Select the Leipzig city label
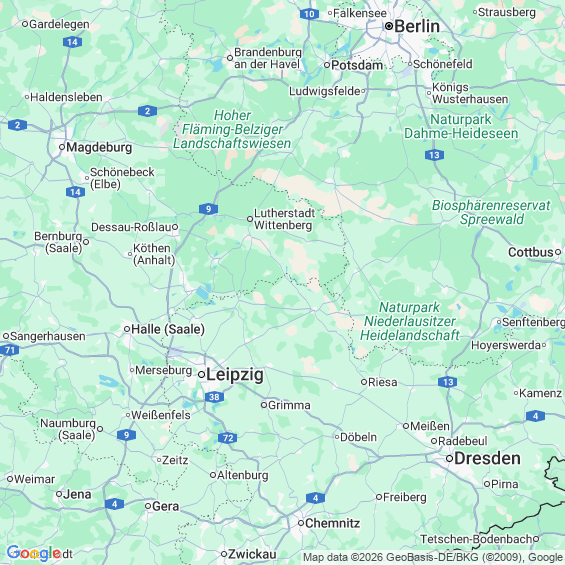The width and height of the screenshot is (565, 565). (235, 375)
